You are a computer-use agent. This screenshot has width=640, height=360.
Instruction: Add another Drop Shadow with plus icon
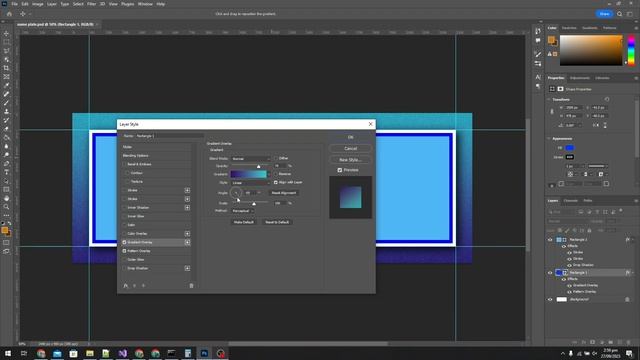187,268
